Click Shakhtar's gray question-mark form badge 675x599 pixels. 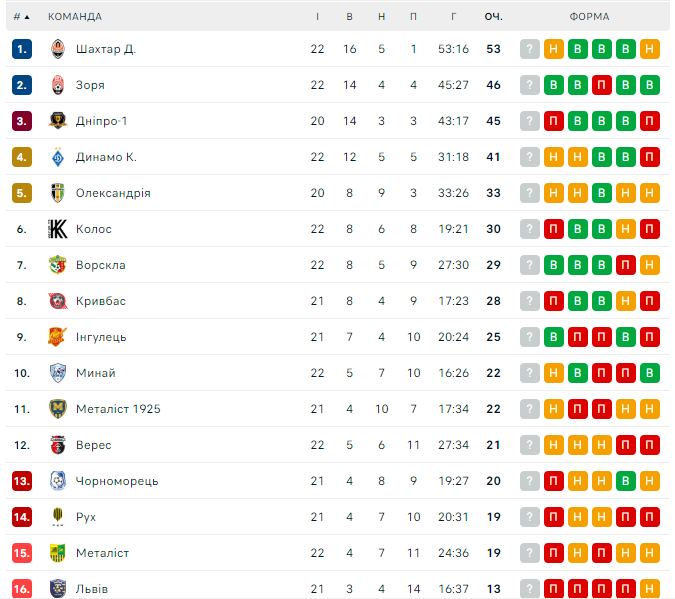(x=530, y=49)
